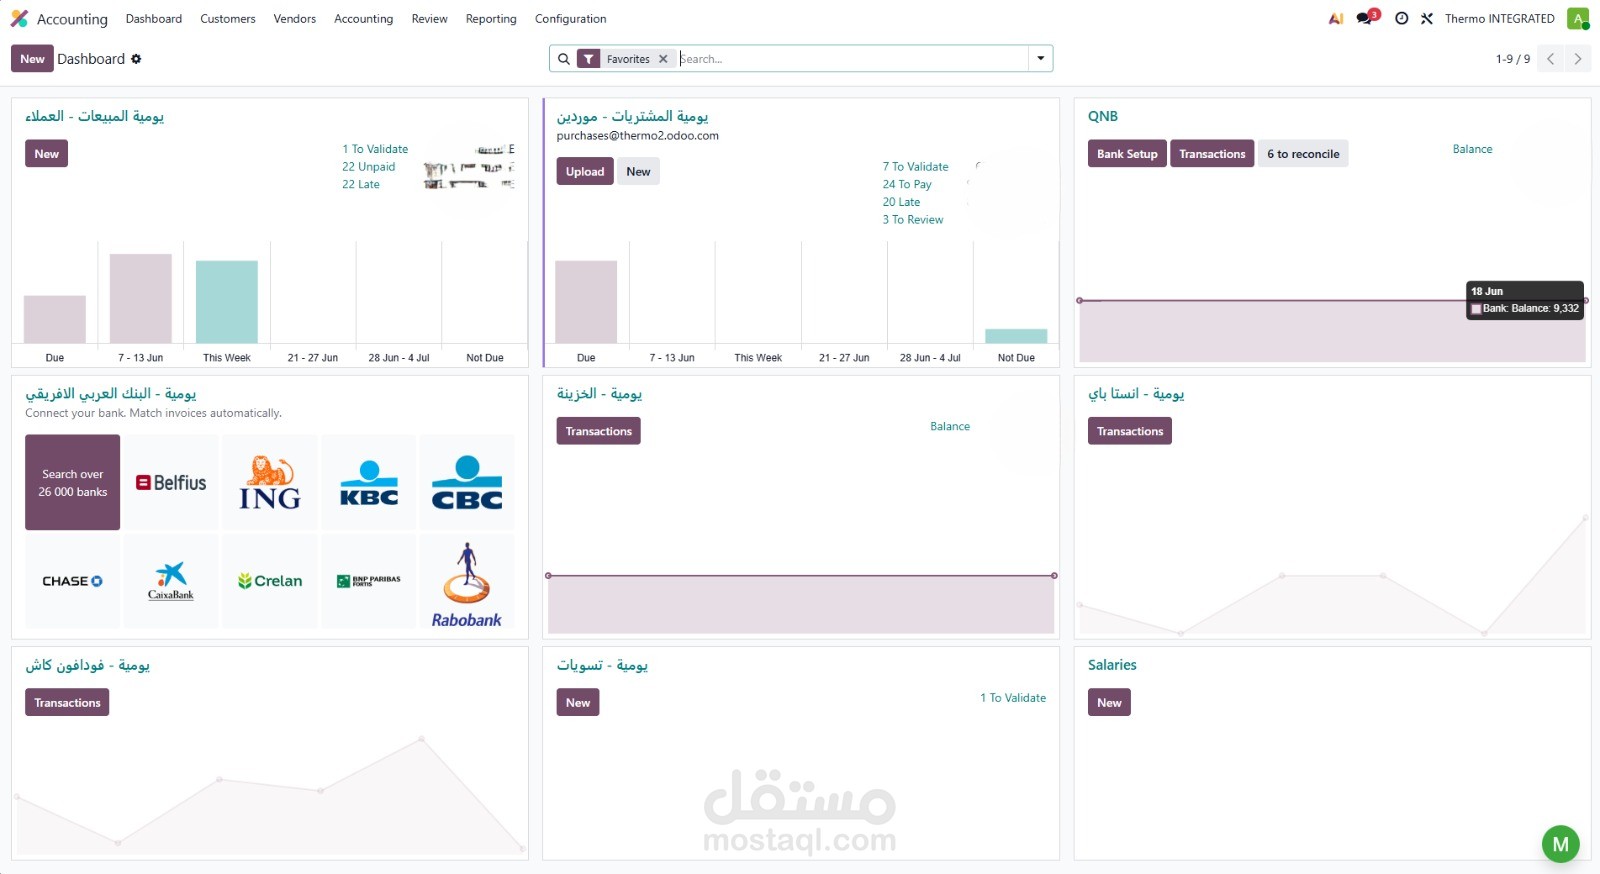Select the Crelan bank logo
This screenshot has width=1600, height=874.
270,581
